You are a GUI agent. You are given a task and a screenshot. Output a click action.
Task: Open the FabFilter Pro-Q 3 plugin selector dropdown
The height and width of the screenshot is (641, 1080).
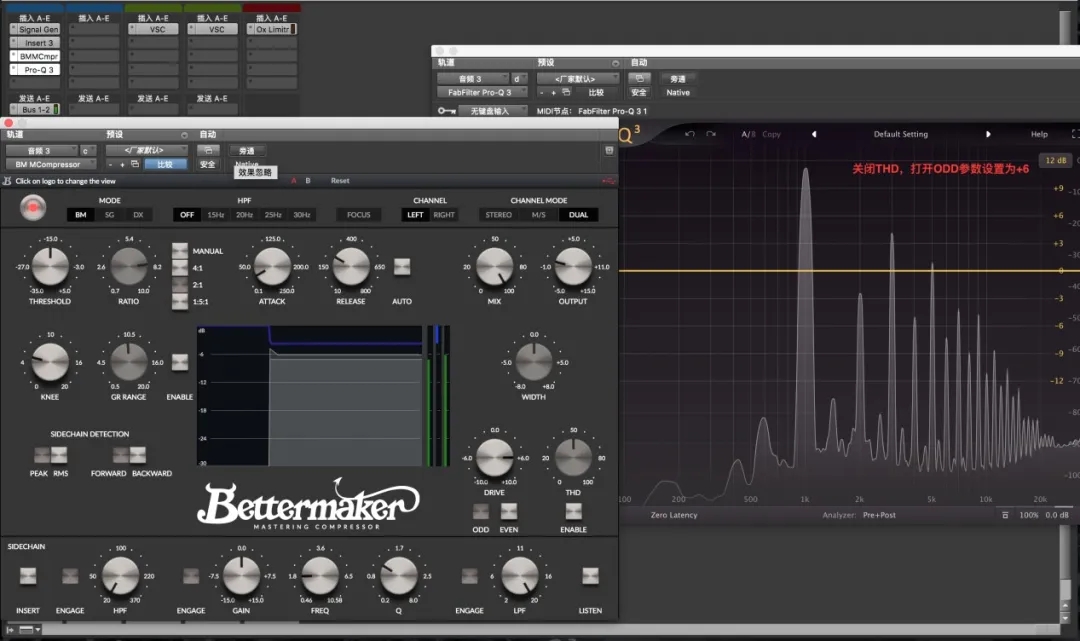pyautogui.click(x=479, y=92)
